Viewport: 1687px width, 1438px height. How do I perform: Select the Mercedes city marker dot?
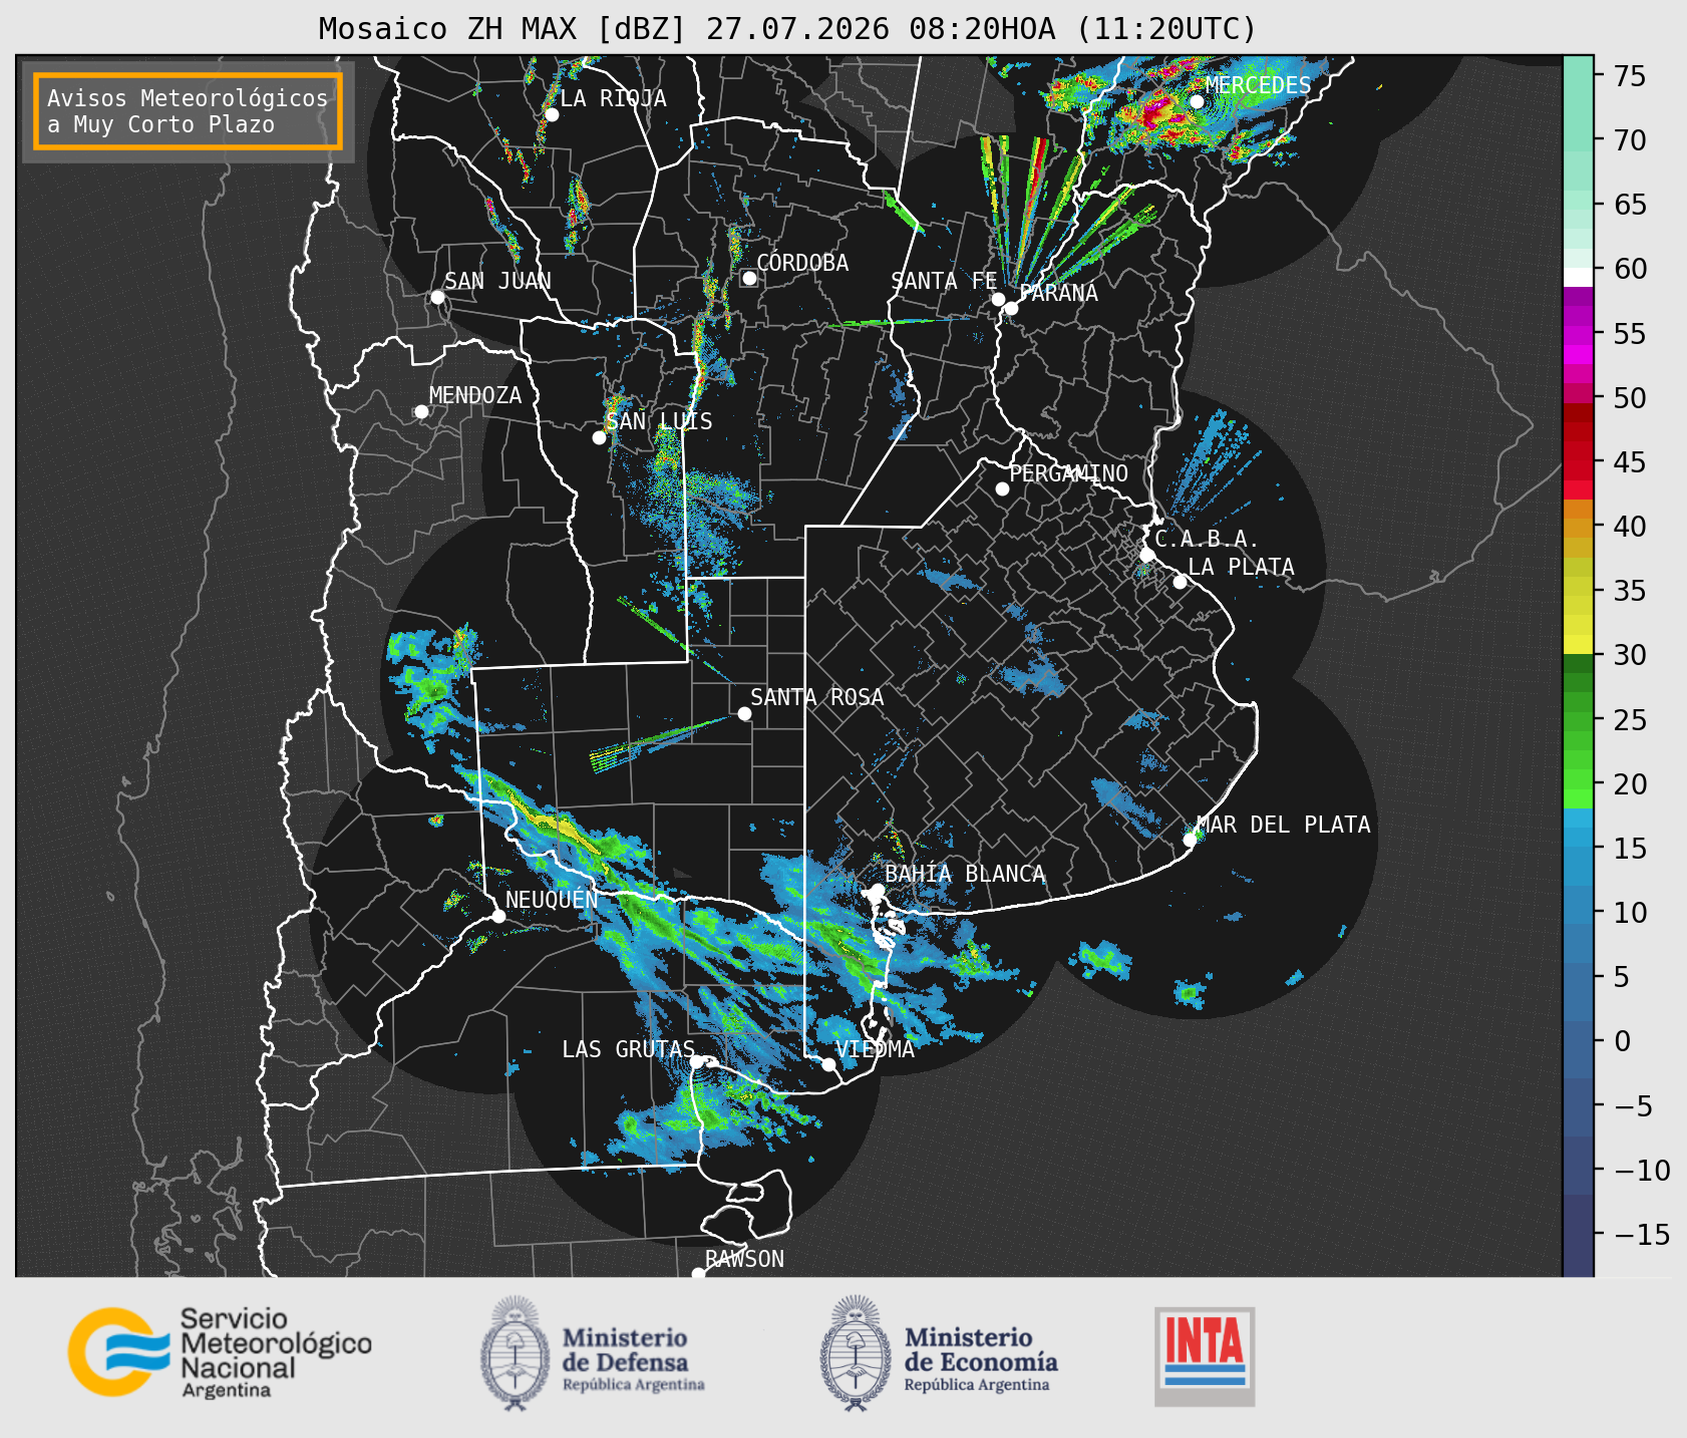(x=1196, y=101)
